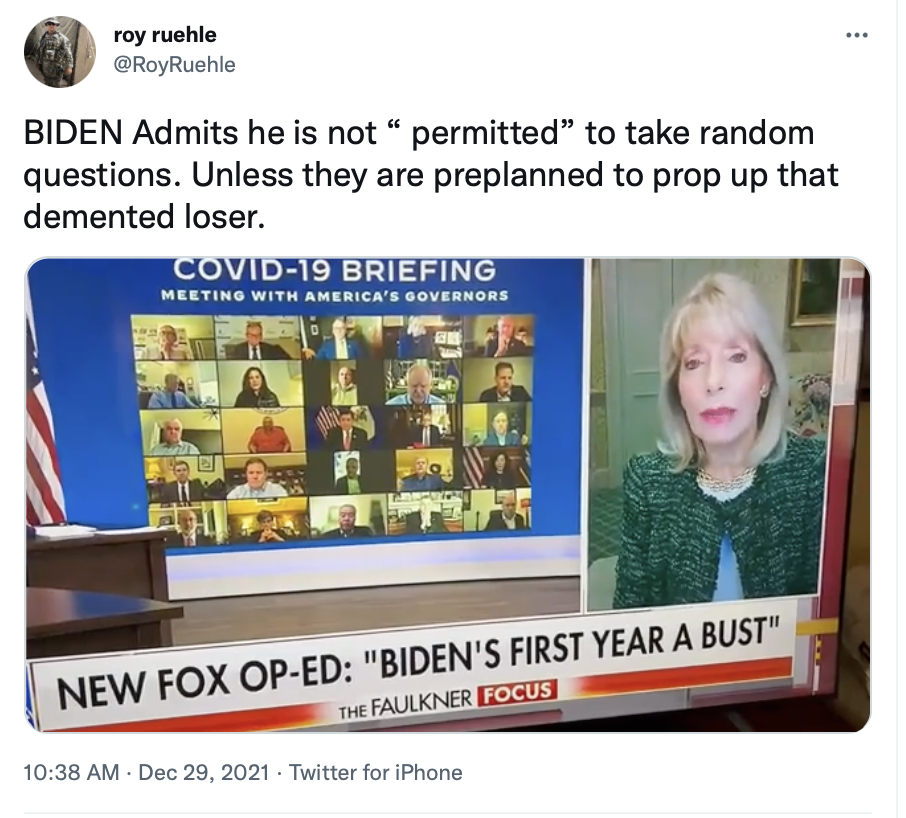Click The Faulkner Focus show logo
The height and width of the screenshot is (818, 906).
[448, 699]
